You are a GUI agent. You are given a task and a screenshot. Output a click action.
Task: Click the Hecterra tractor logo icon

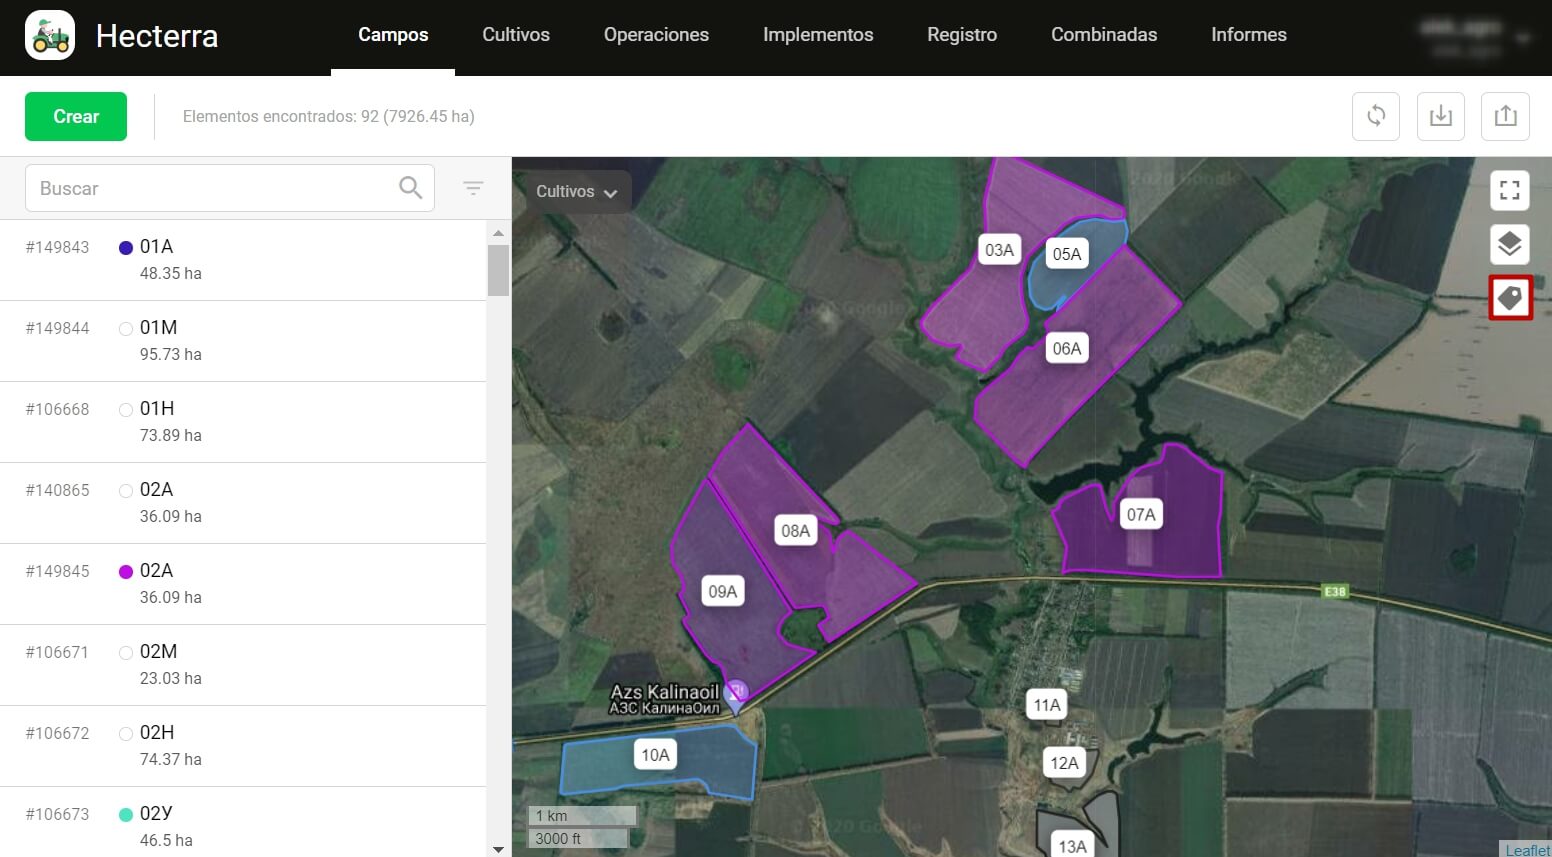(50, 36)
